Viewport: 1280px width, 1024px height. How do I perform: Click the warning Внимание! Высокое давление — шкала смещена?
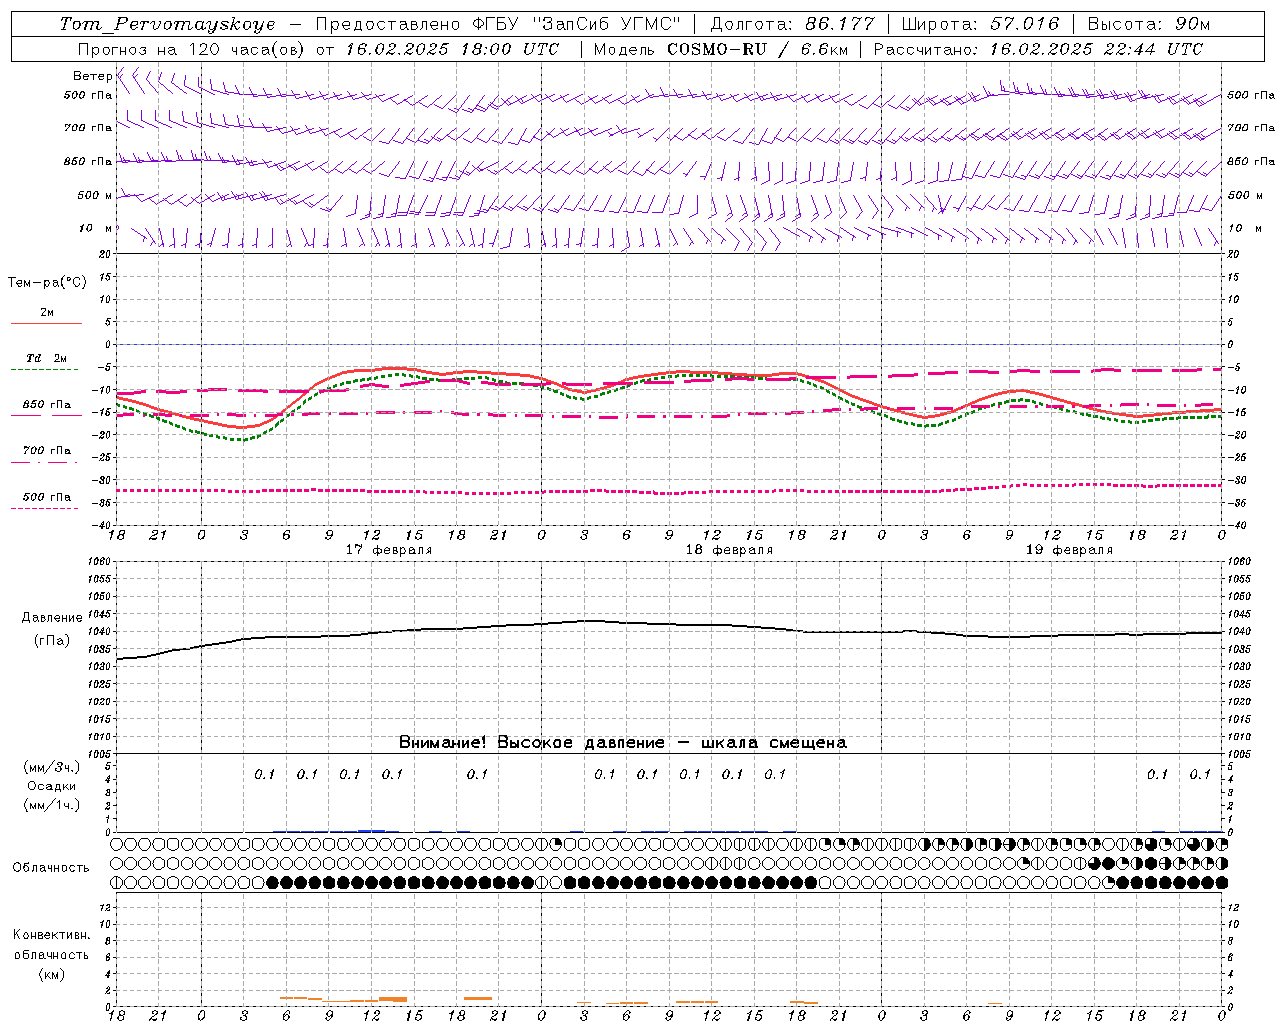(x=622, y=743)
